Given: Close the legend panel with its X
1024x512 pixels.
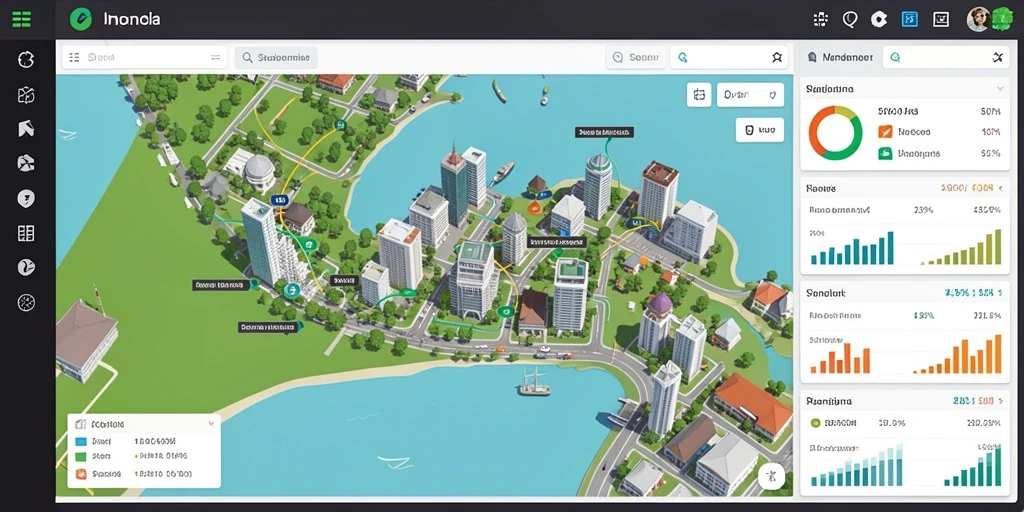Looking at the screenshot, I should pyautogui.click(x=211, y=424).
